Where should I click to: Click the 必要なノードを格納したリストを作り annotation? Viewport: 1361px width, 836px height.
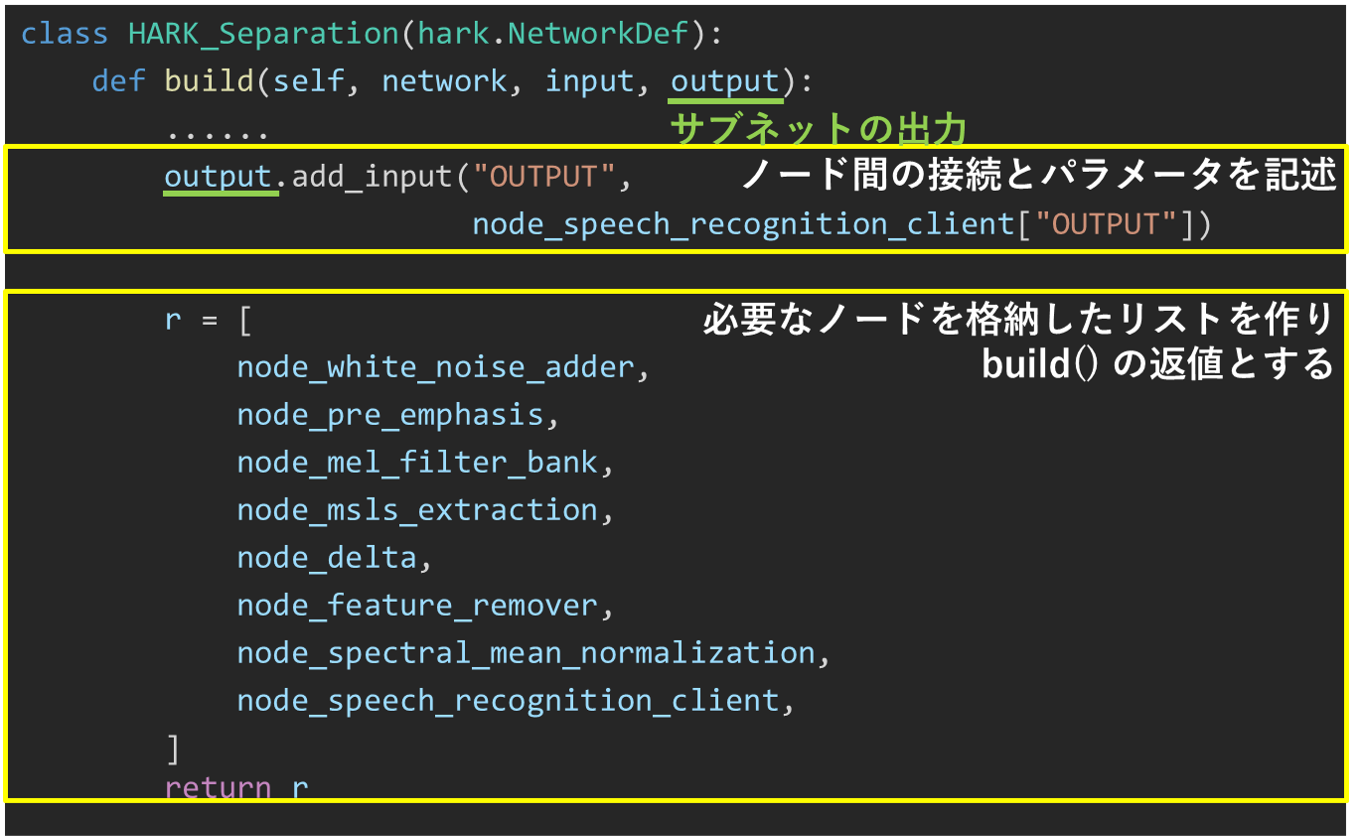coord(1018,320)
